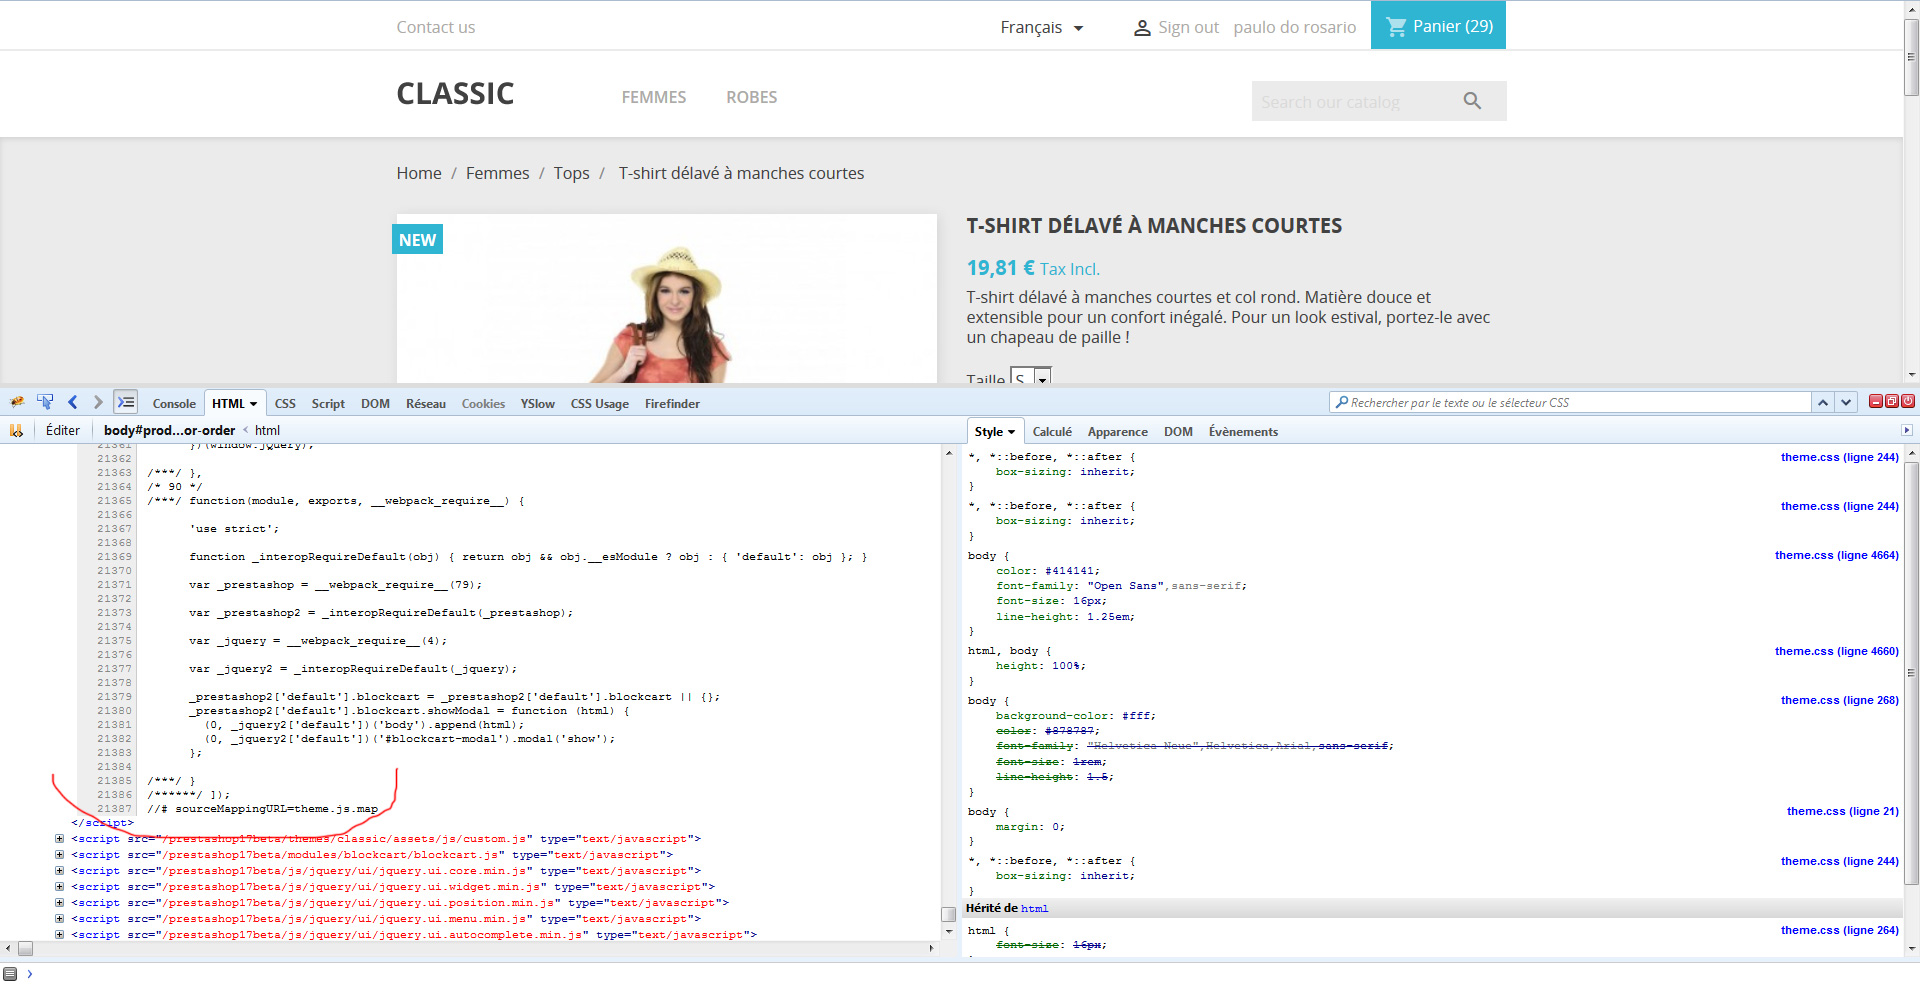Switch to the Réseau tab

click(425, 404)
